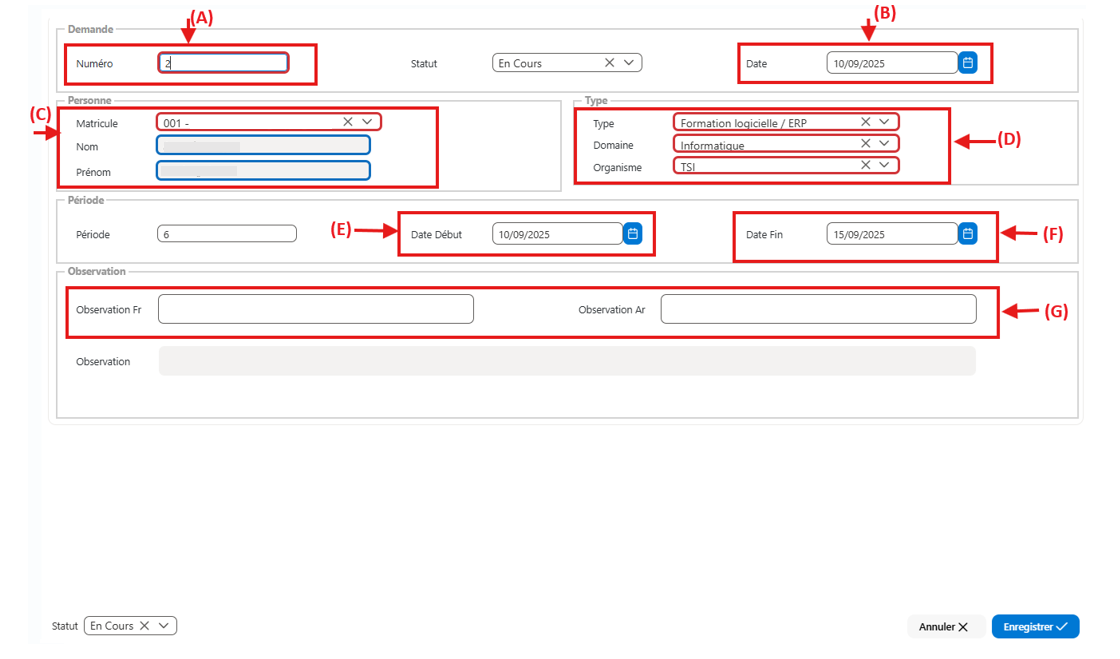Expand the Organisme dropdown list
The width and height of the screenshot is (1120, 659).
(884, 165)
